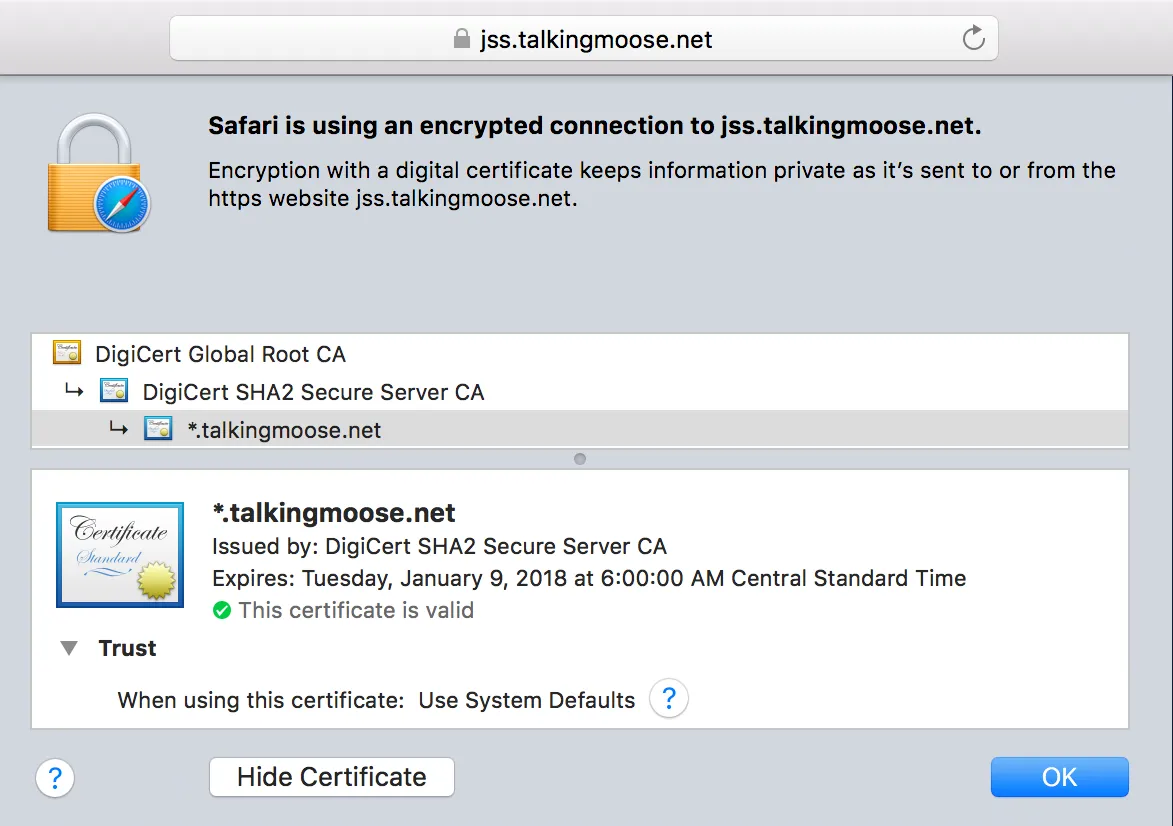1173x826 pixels.
Task: Click the large orange Safari lock icon
Action: [x=99, y=172]
